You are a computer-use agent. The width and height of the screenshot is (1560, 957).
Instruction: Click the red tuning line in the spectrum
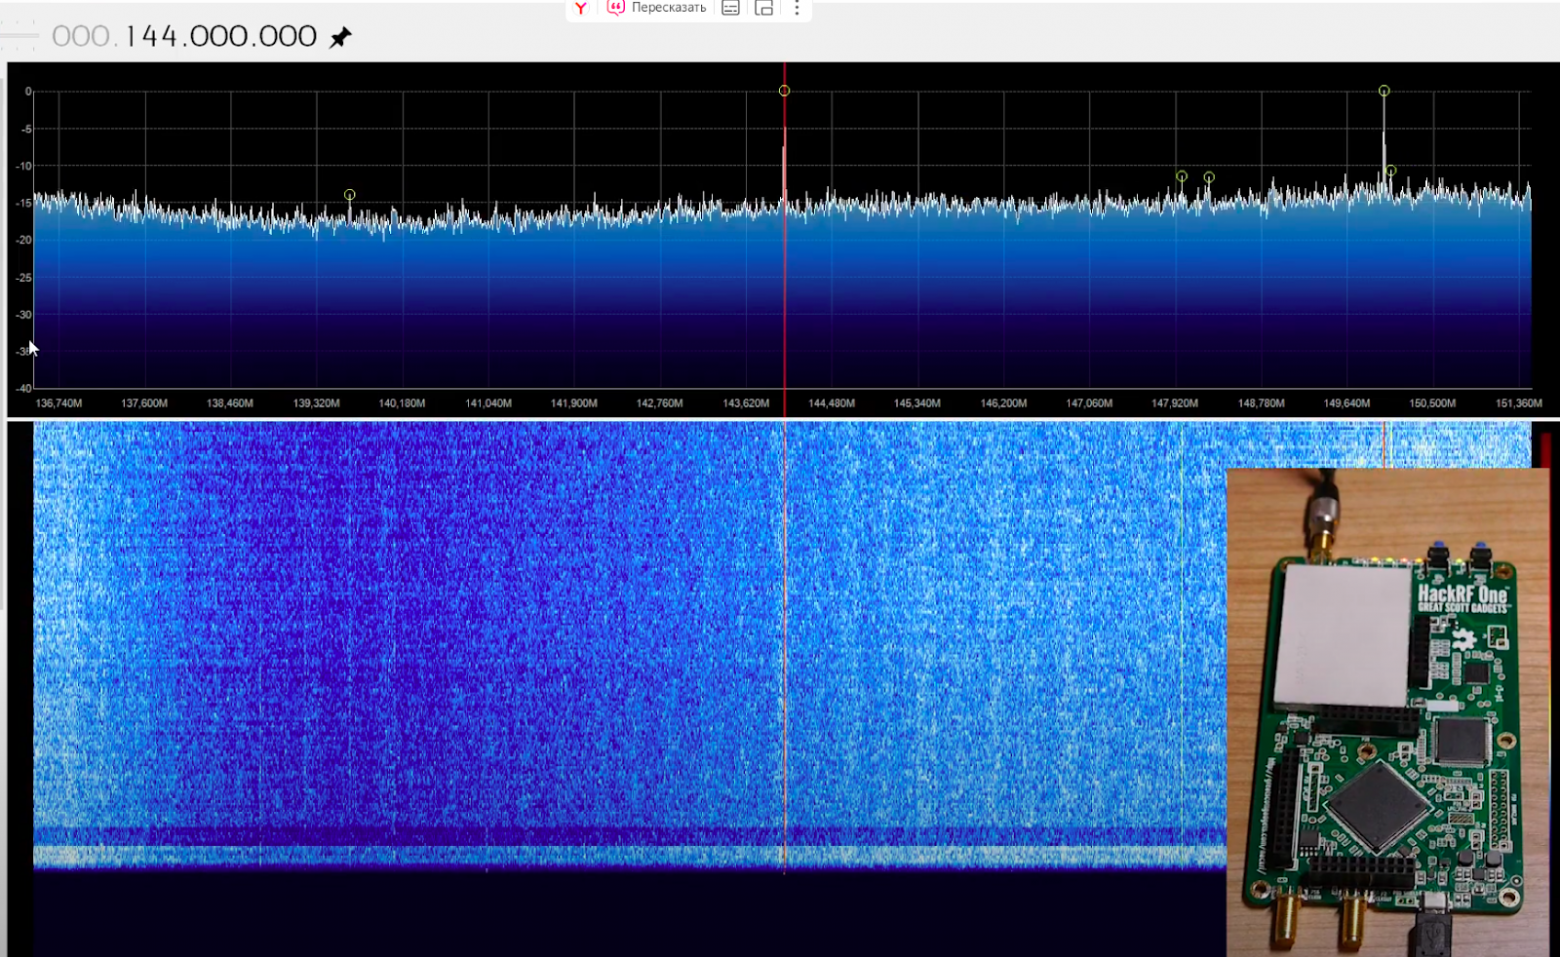[x=785, y=240]
